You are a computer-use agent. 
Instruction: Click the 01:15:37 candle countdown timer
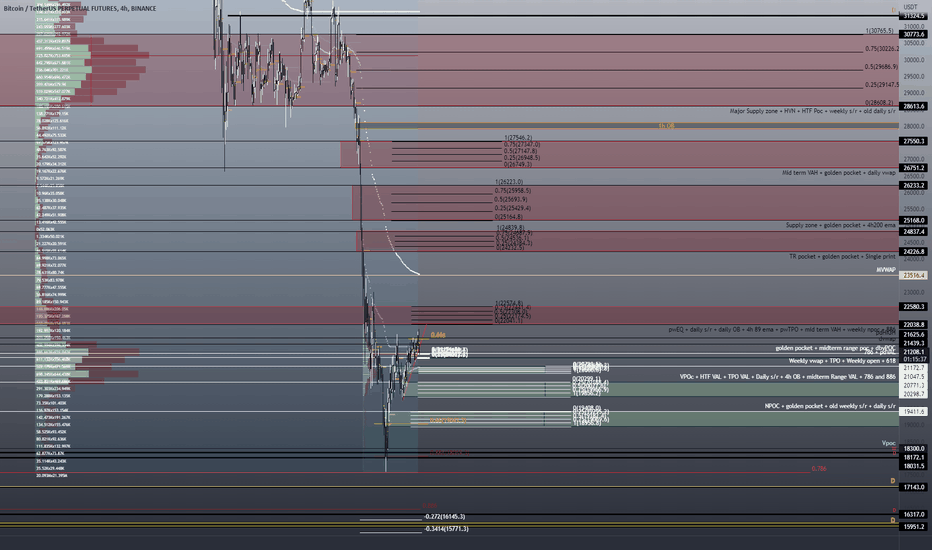(914, 359)
